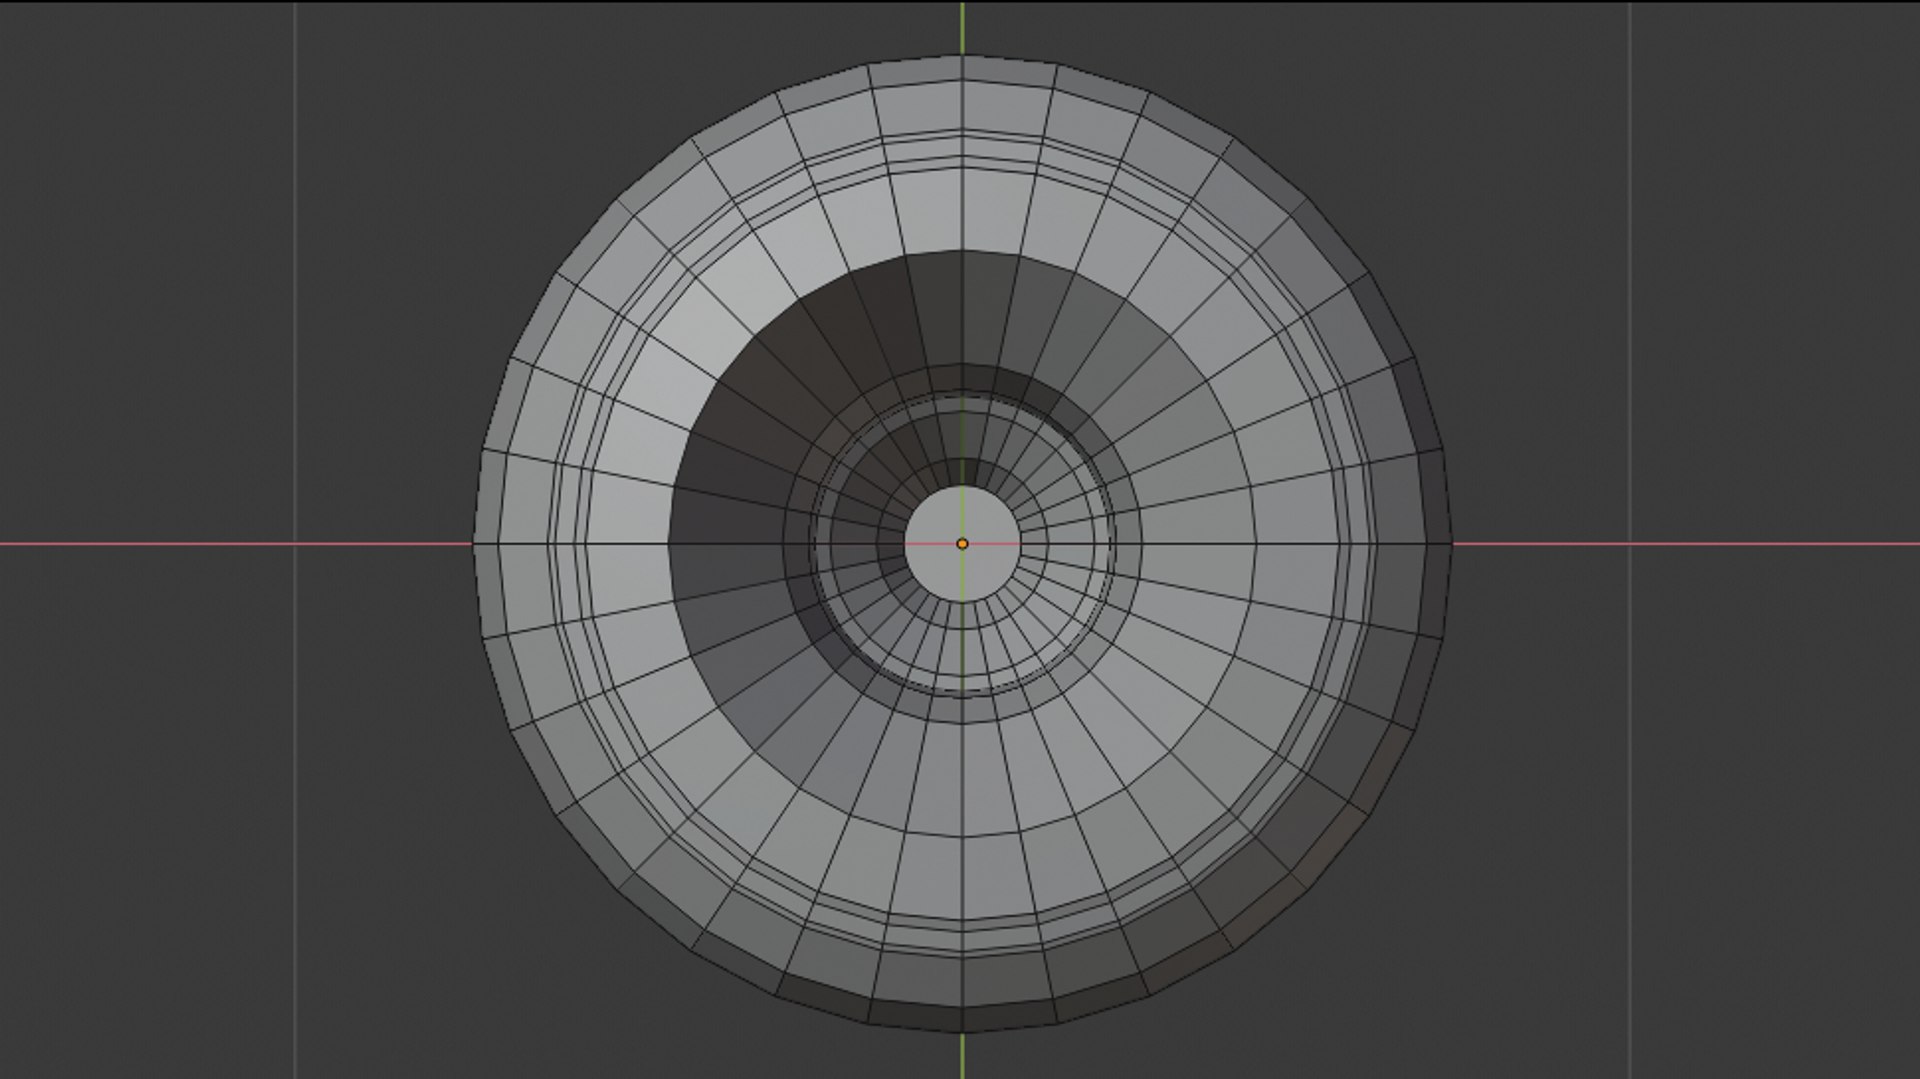Click the faint vertical grid line left of mesh
Image resolution: width=1920 pixels, height=1079 pixels.
pos(295,300)
